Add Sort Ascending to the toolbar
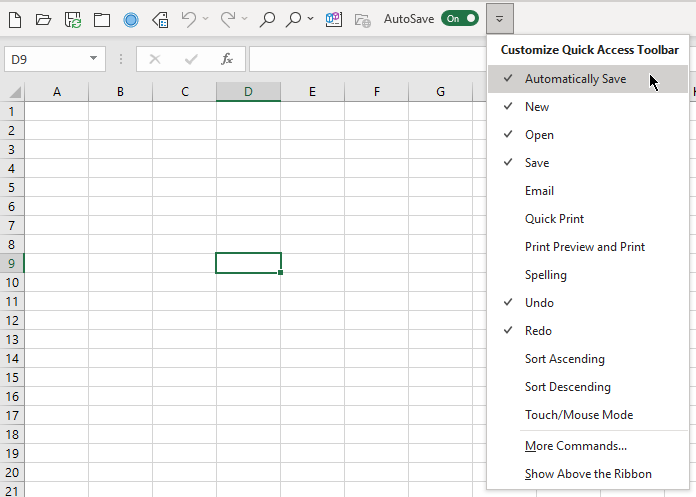The width and height of the screenshot is (696, 497). pyautogui.click(x=588, y=359)
